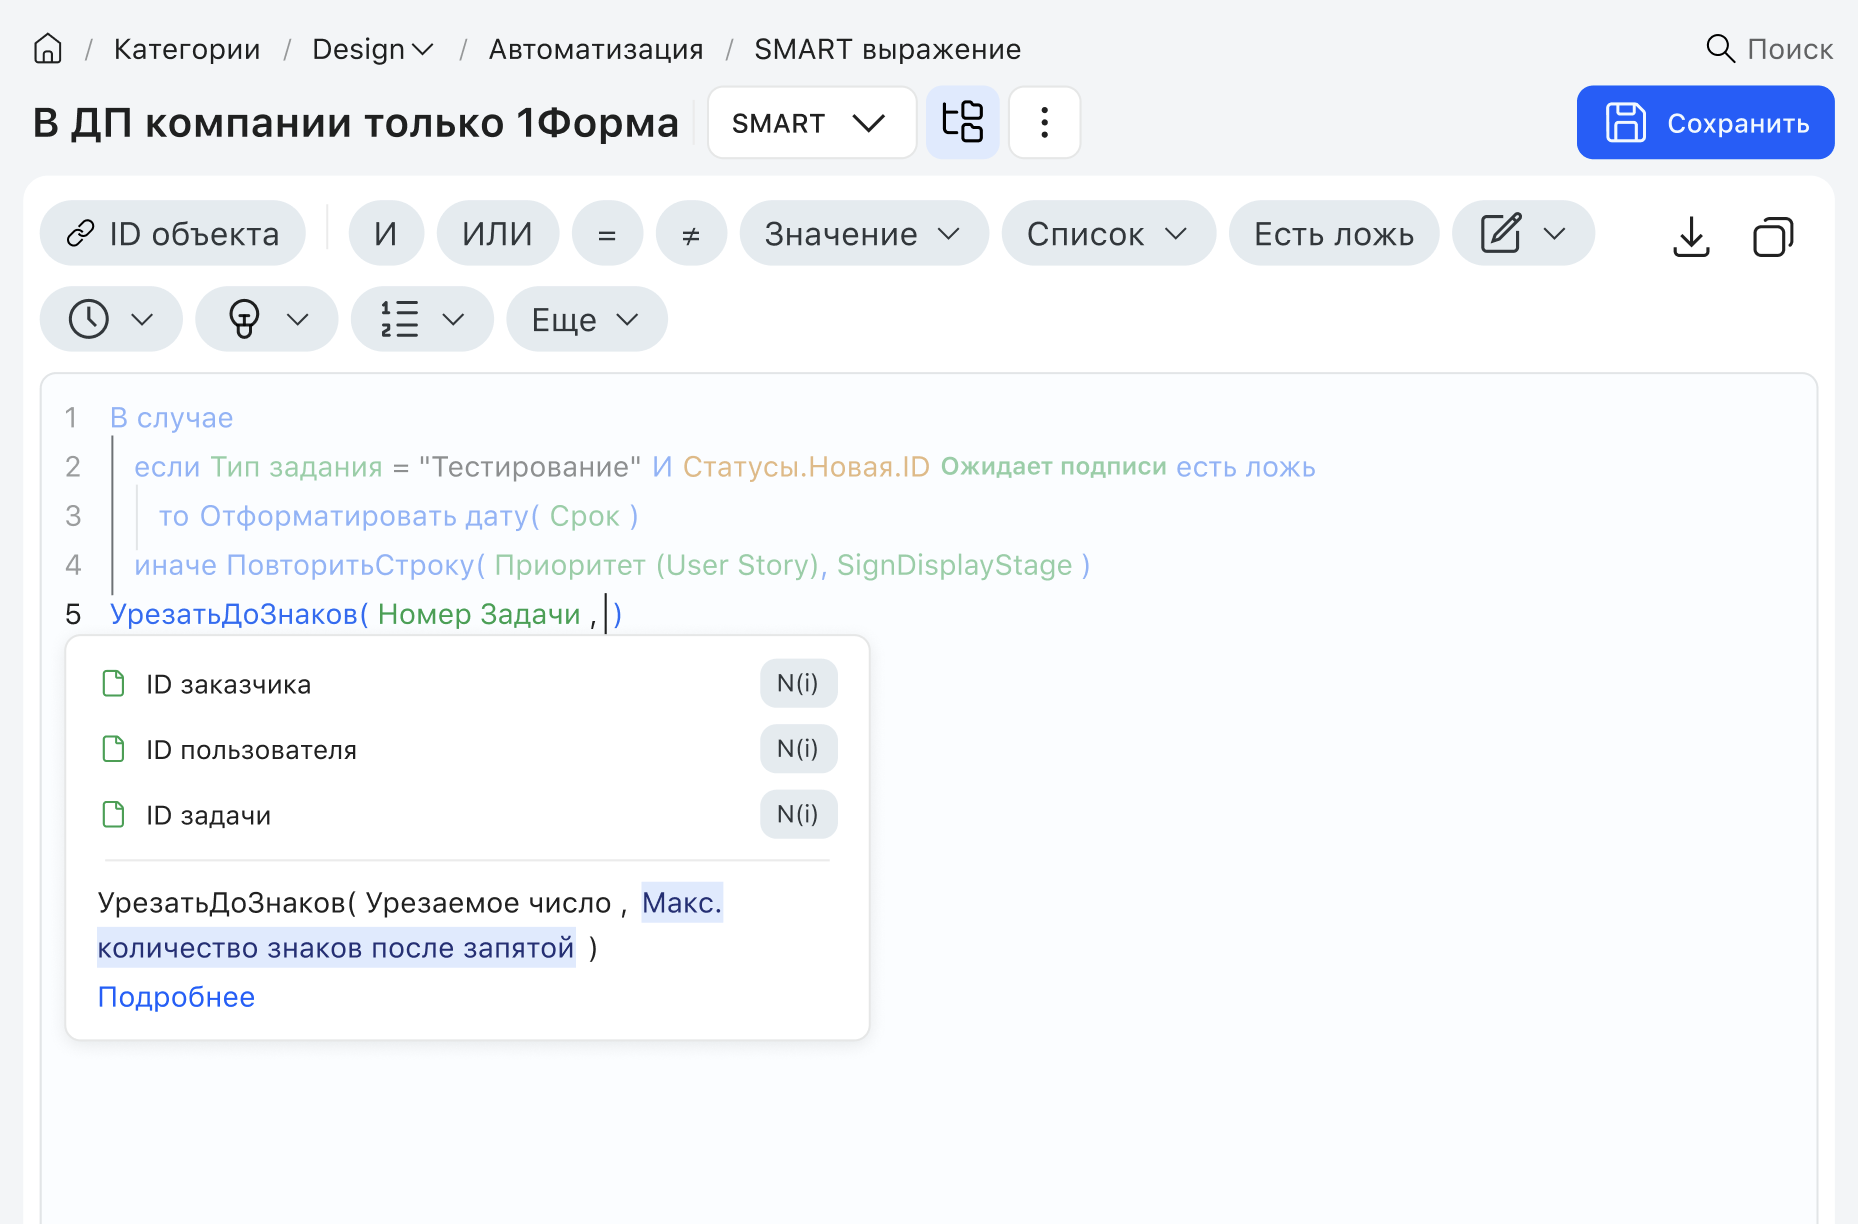
Task: Open the "Подробнее" link
Action: [176, 996]
